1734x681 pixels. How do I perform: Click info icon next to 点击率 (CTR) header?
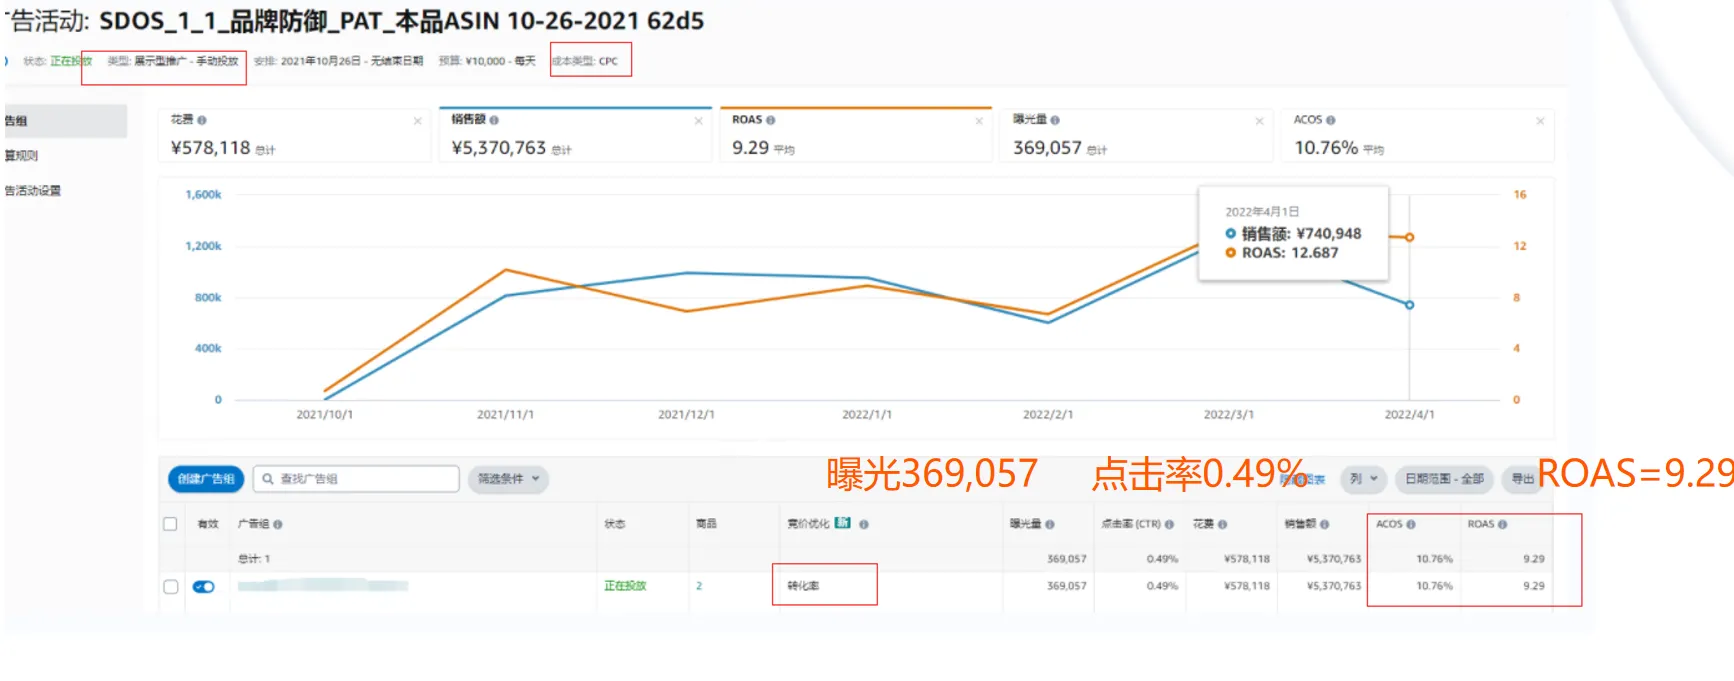click(1169, 524)
